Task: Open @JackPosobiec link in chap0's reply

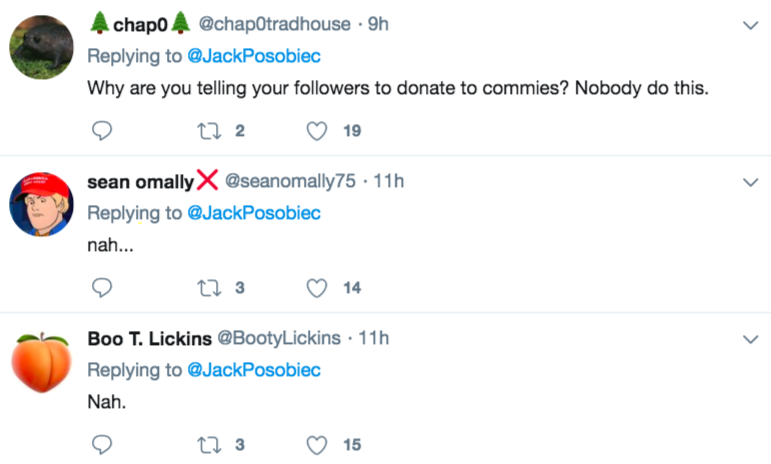Action: pyautogui.click(x=254, y=56)
